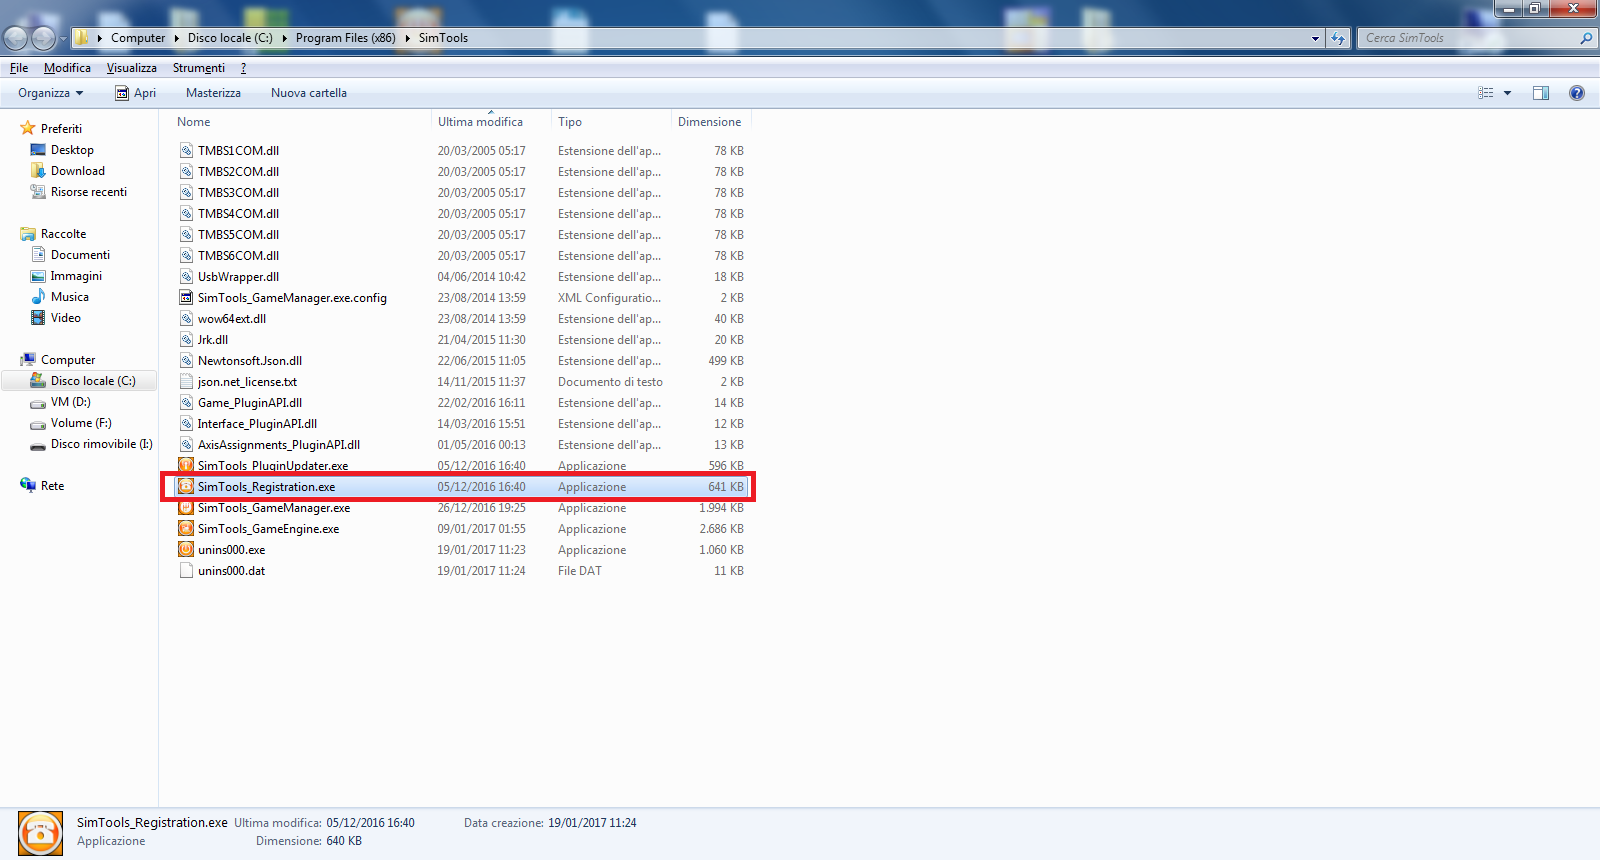
Task: Click the Documenti library icon
Action: 38,255
